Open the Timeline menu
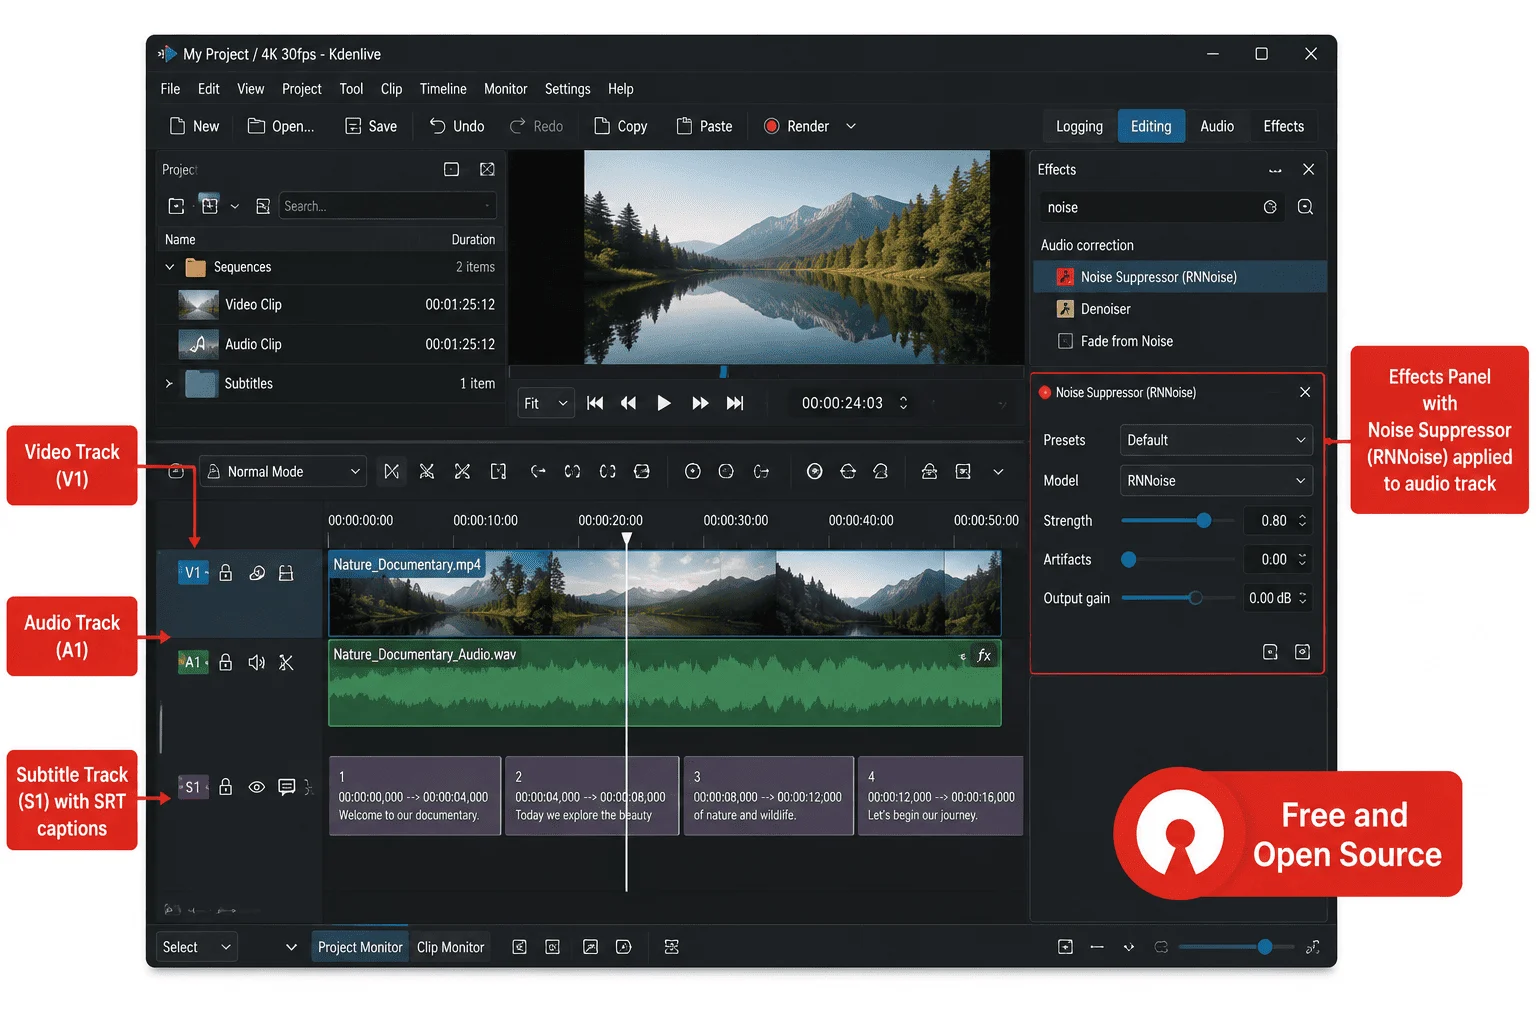This screenshot has width=1536, height=1024. point(443,89)
